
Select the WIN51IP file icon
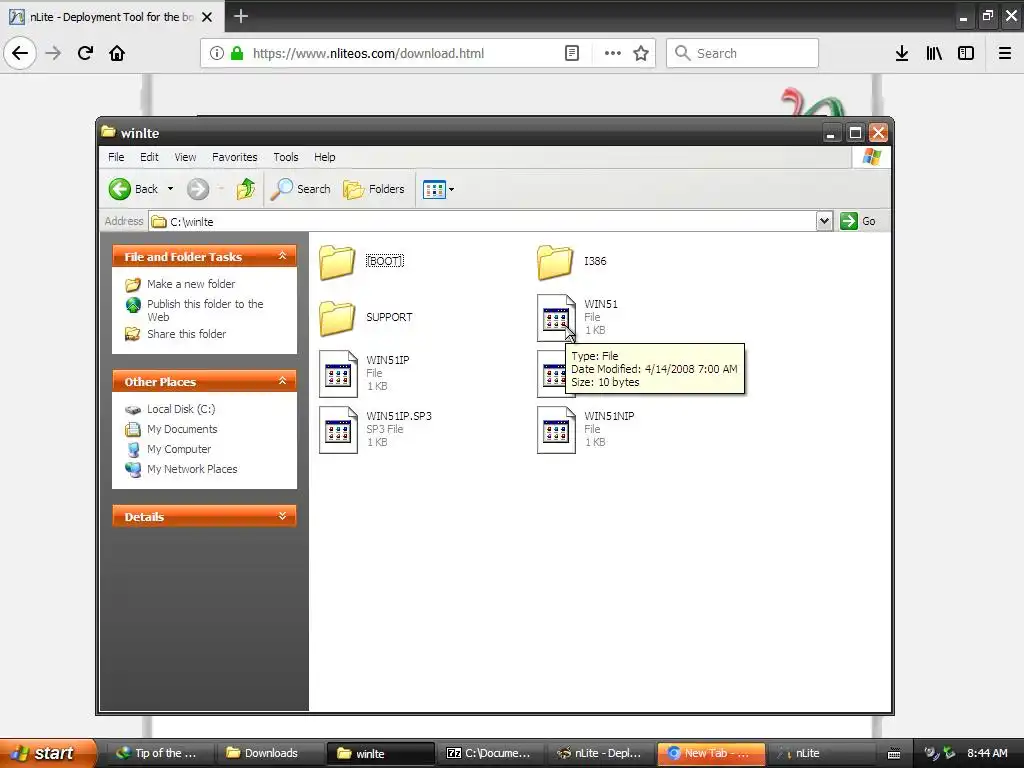[338, 374]
